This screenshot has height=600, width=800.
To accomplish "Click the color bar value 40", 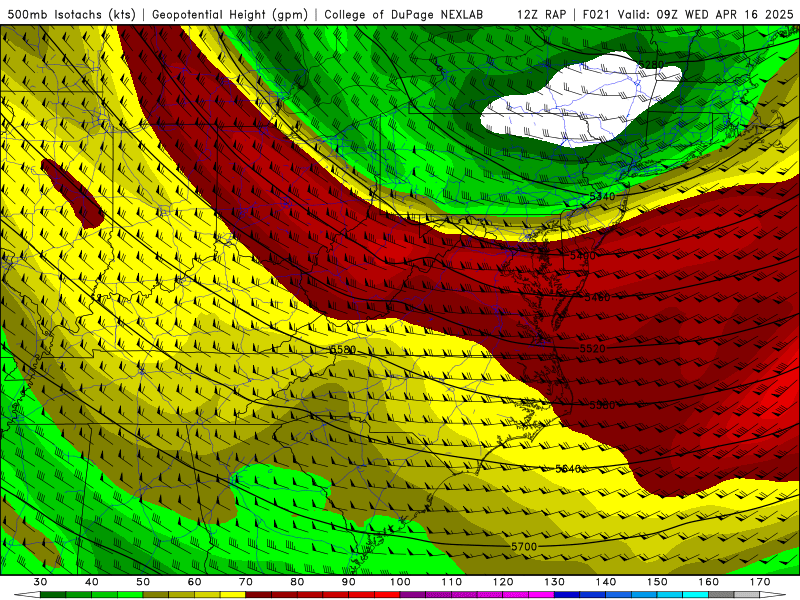I will [x=91, y=582].
